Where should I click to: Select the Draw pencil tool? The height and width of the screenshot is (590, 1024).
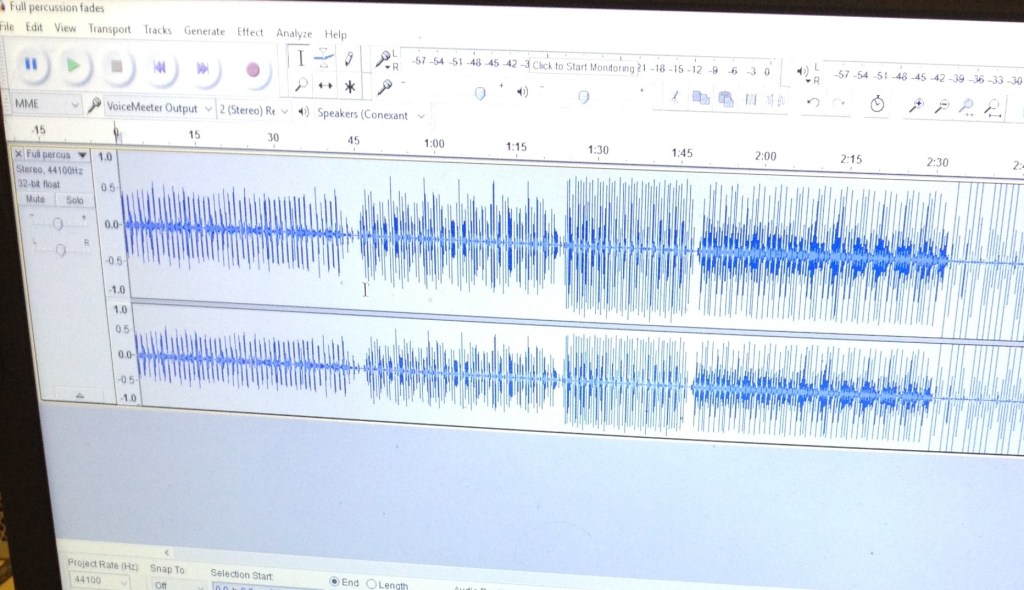[349, 59]
